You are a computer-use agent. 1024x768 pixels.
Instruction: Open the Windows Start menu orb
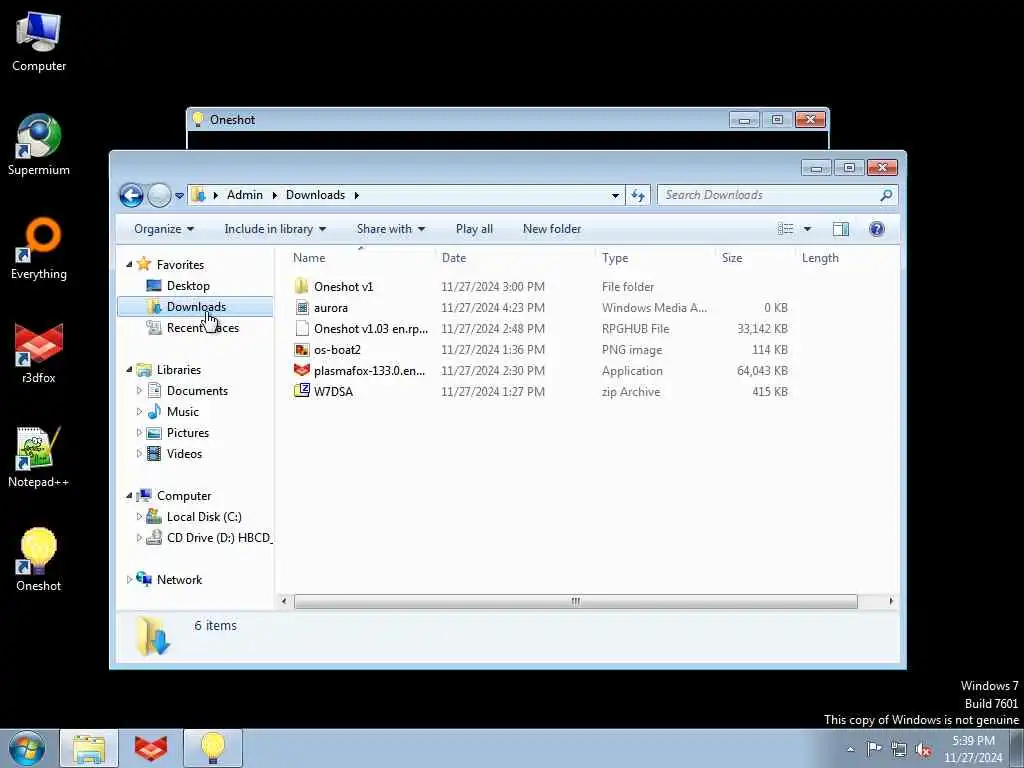(x=27, y=748)
